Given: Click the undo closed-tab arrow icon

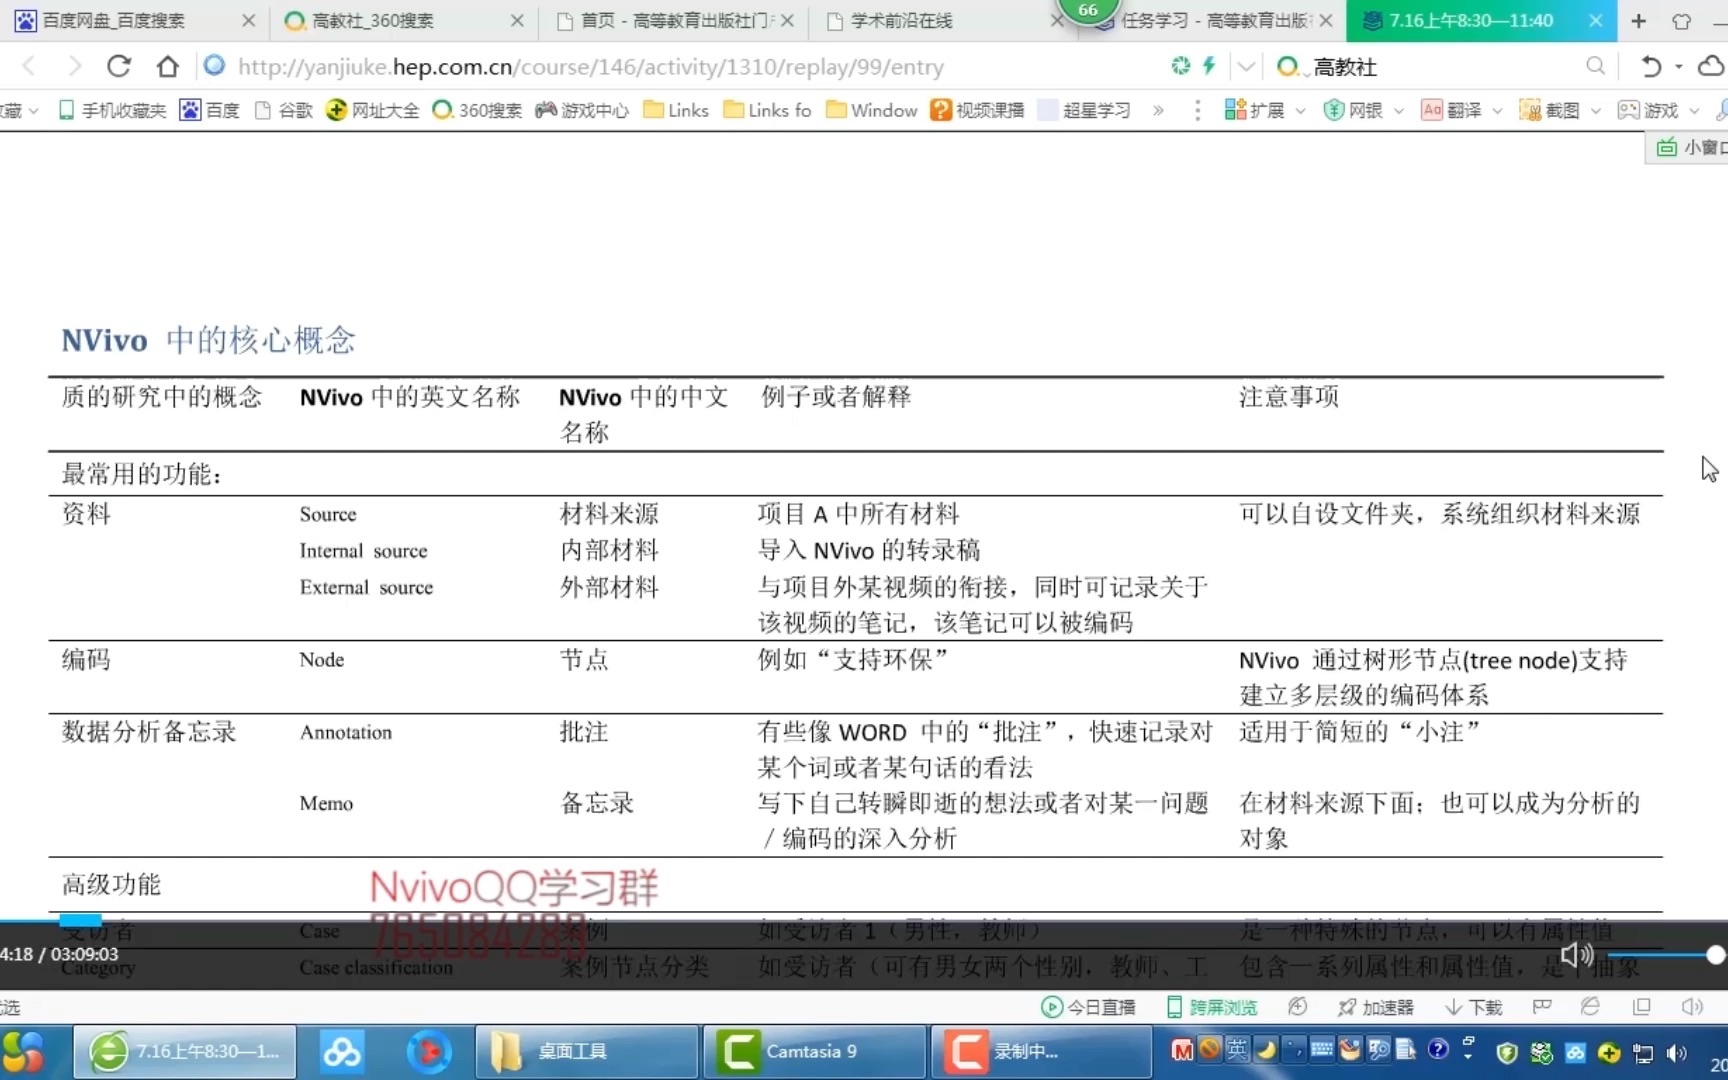Looking at the screenshot, I should click(1651, 67).
